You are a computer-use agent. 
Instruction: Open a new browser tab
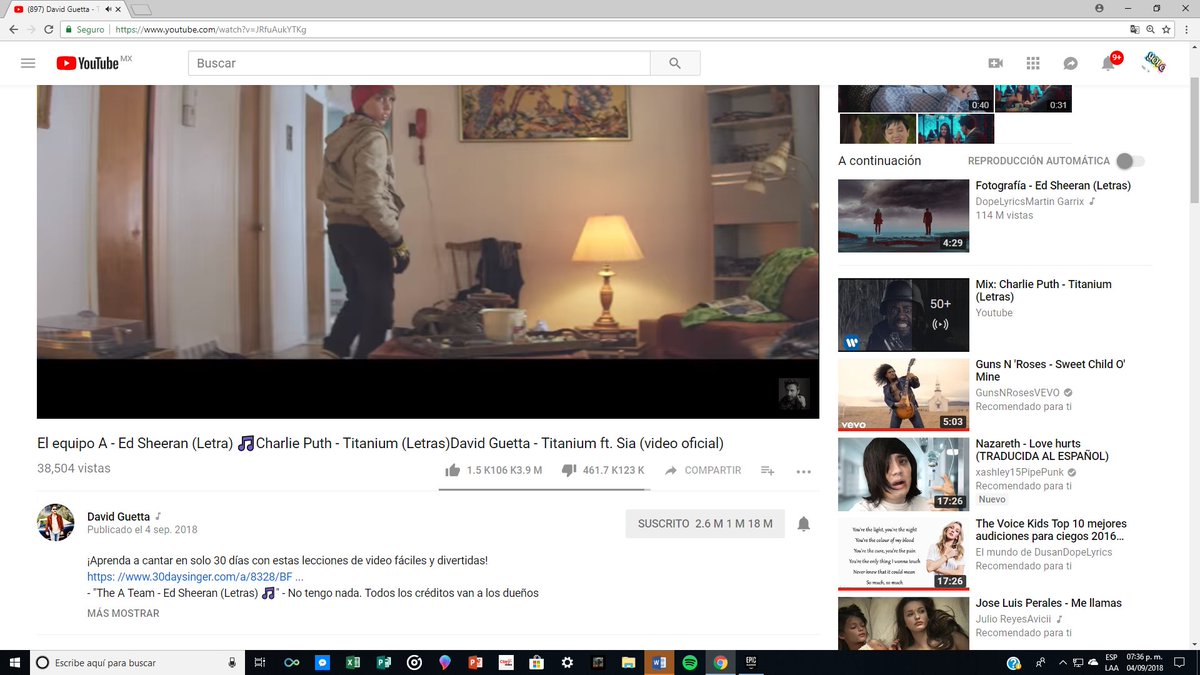click(x=141, y=10)
